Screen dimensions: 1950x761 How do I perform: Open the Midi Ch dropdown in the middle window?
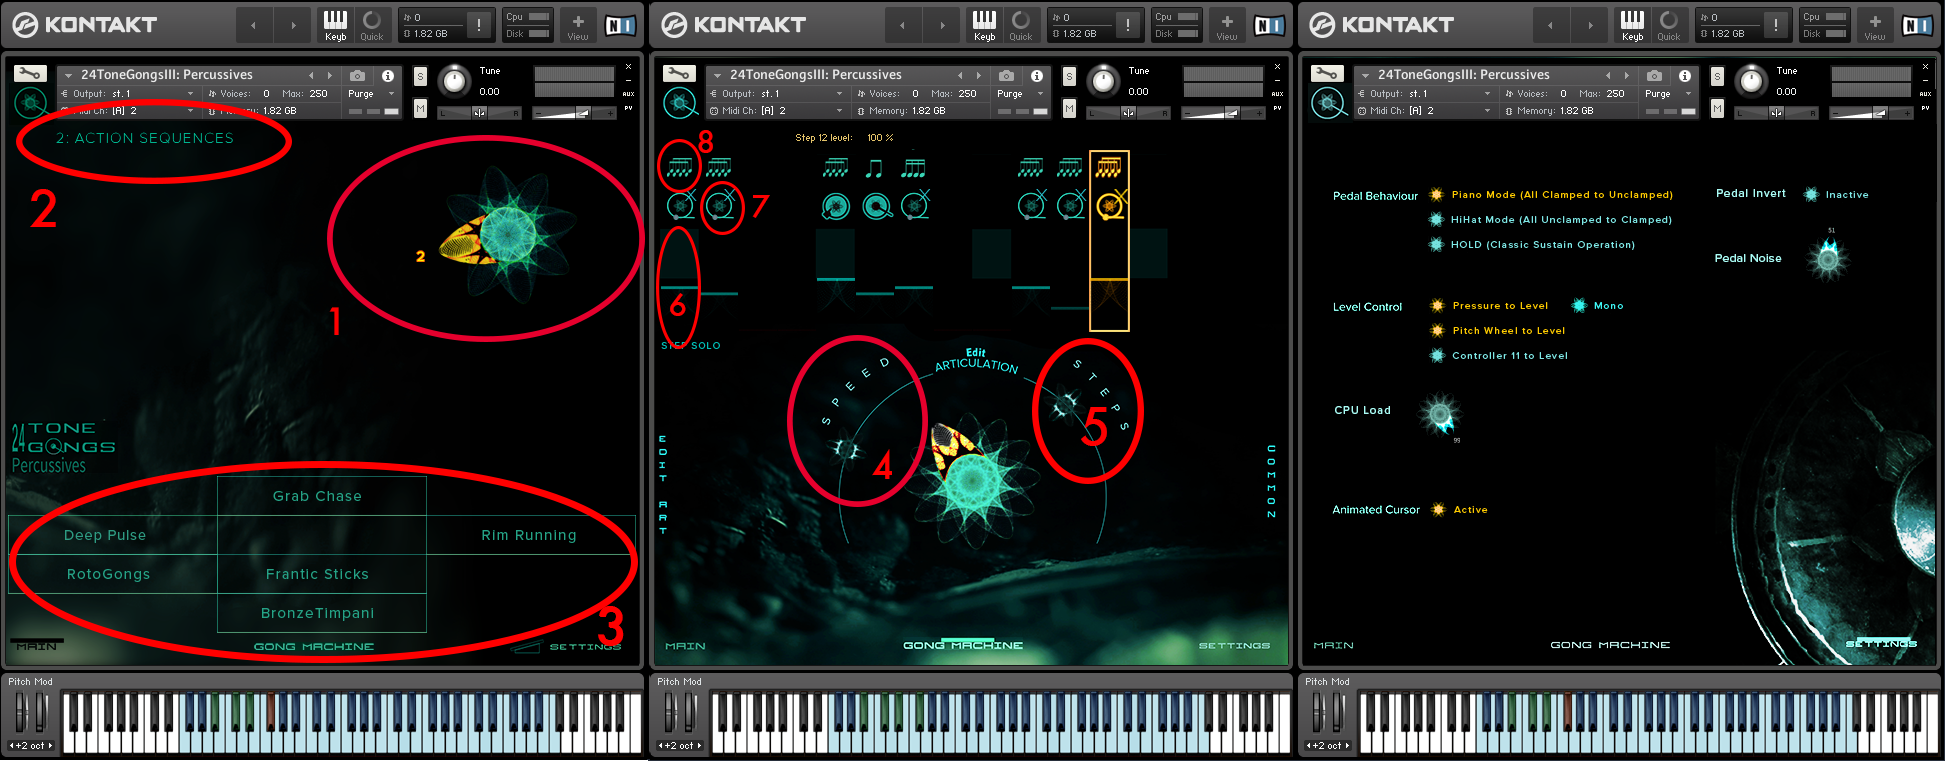[x=776, y=111]
